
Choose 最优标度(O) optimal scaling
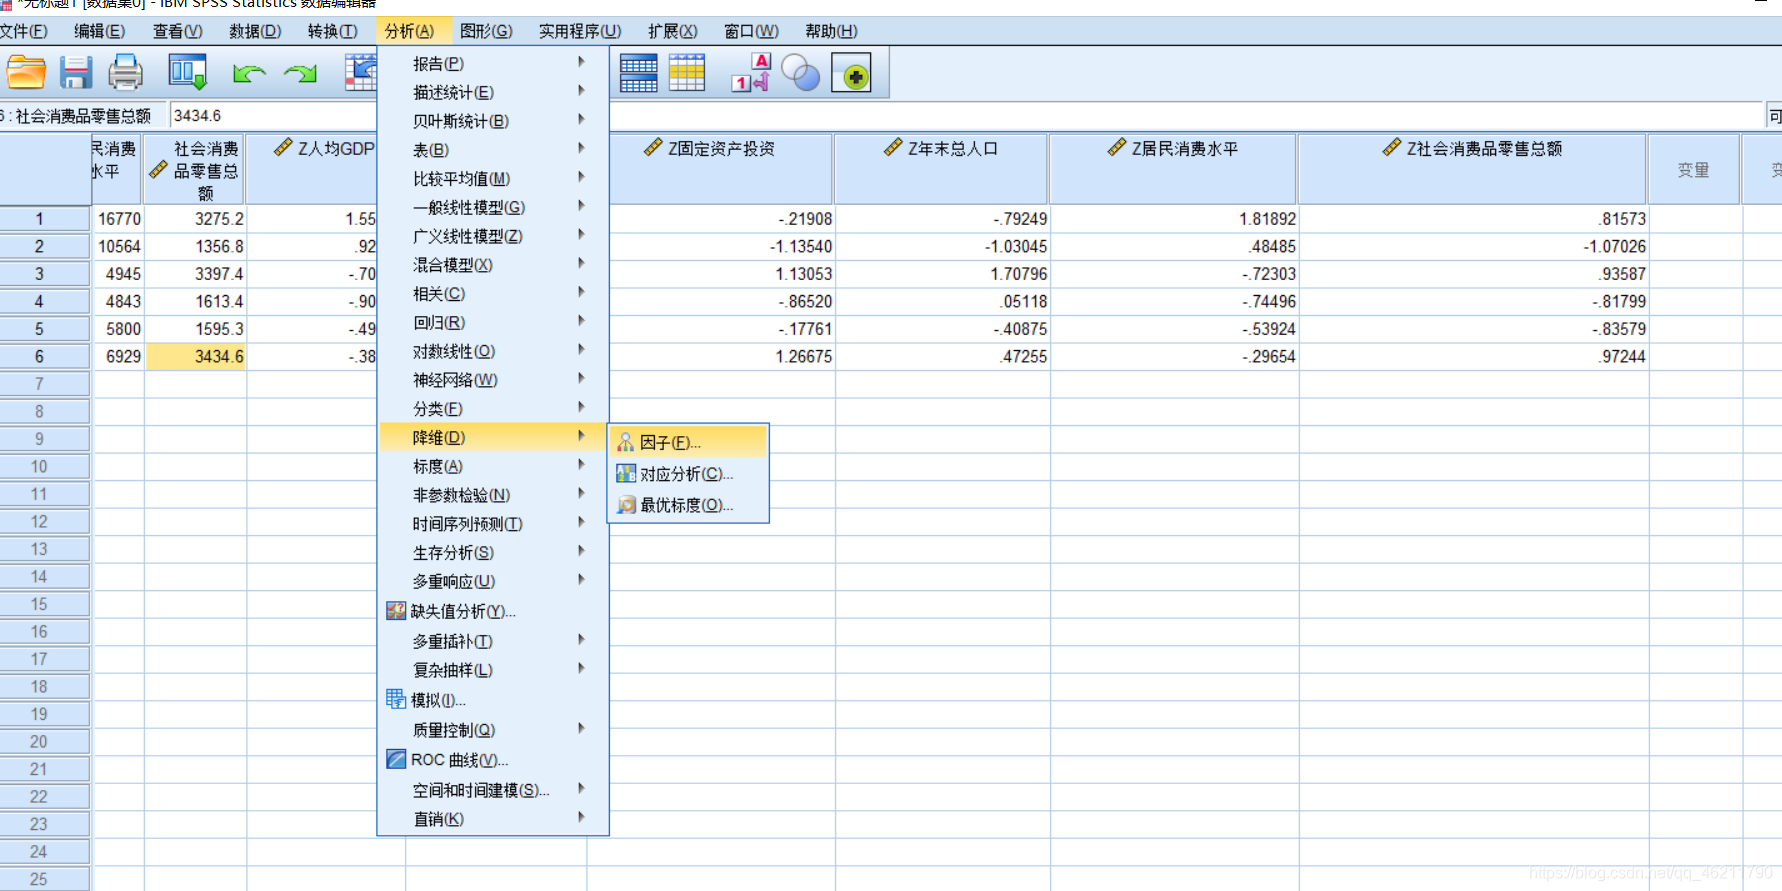[688, 505]
